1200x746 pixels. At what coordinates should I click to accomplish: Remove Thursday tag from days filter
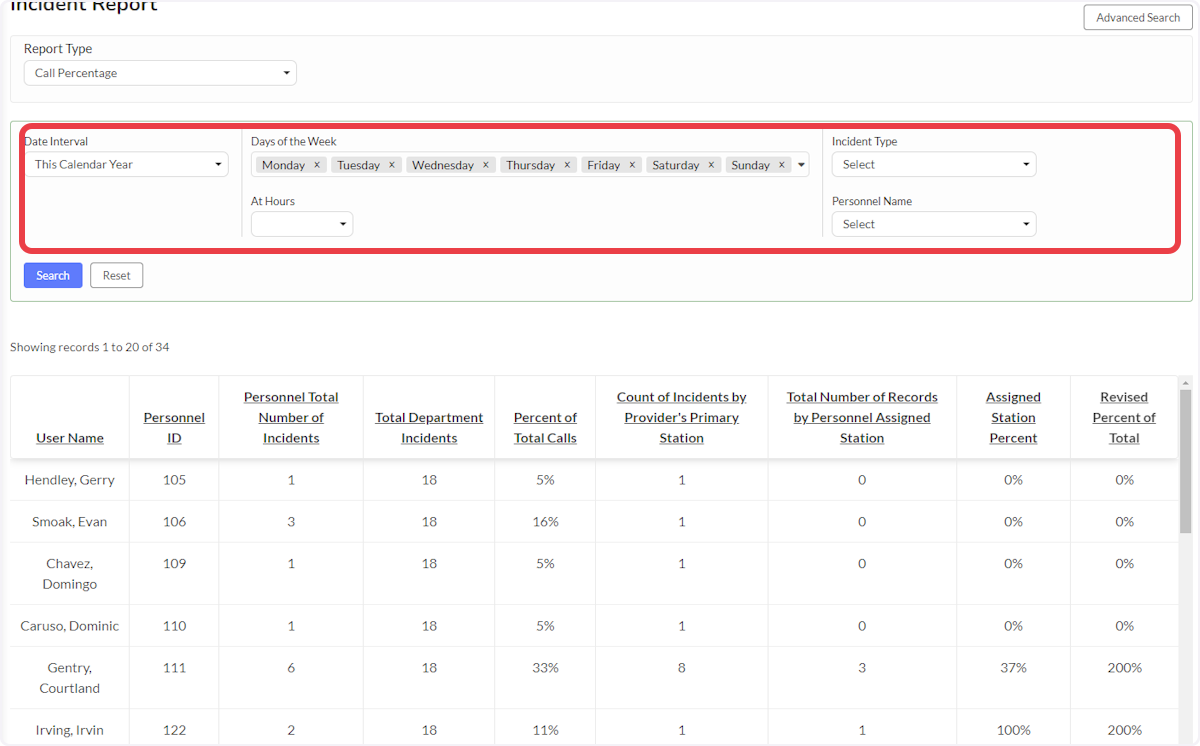tap(567, 165)
